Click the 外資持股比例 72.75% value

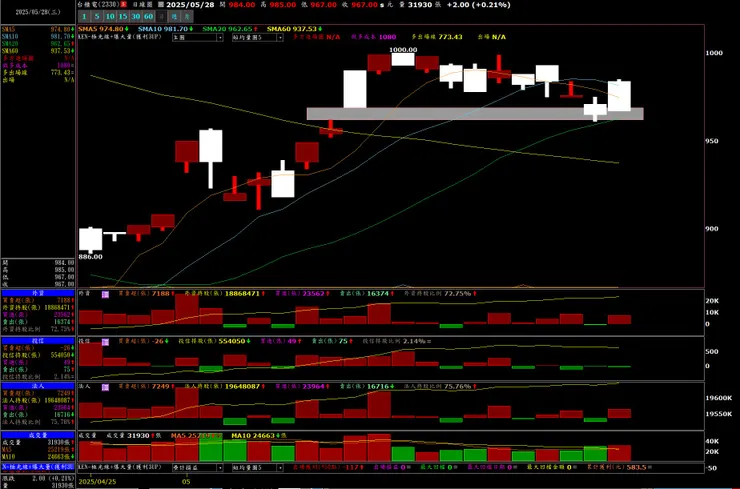[x=458, y=294]
